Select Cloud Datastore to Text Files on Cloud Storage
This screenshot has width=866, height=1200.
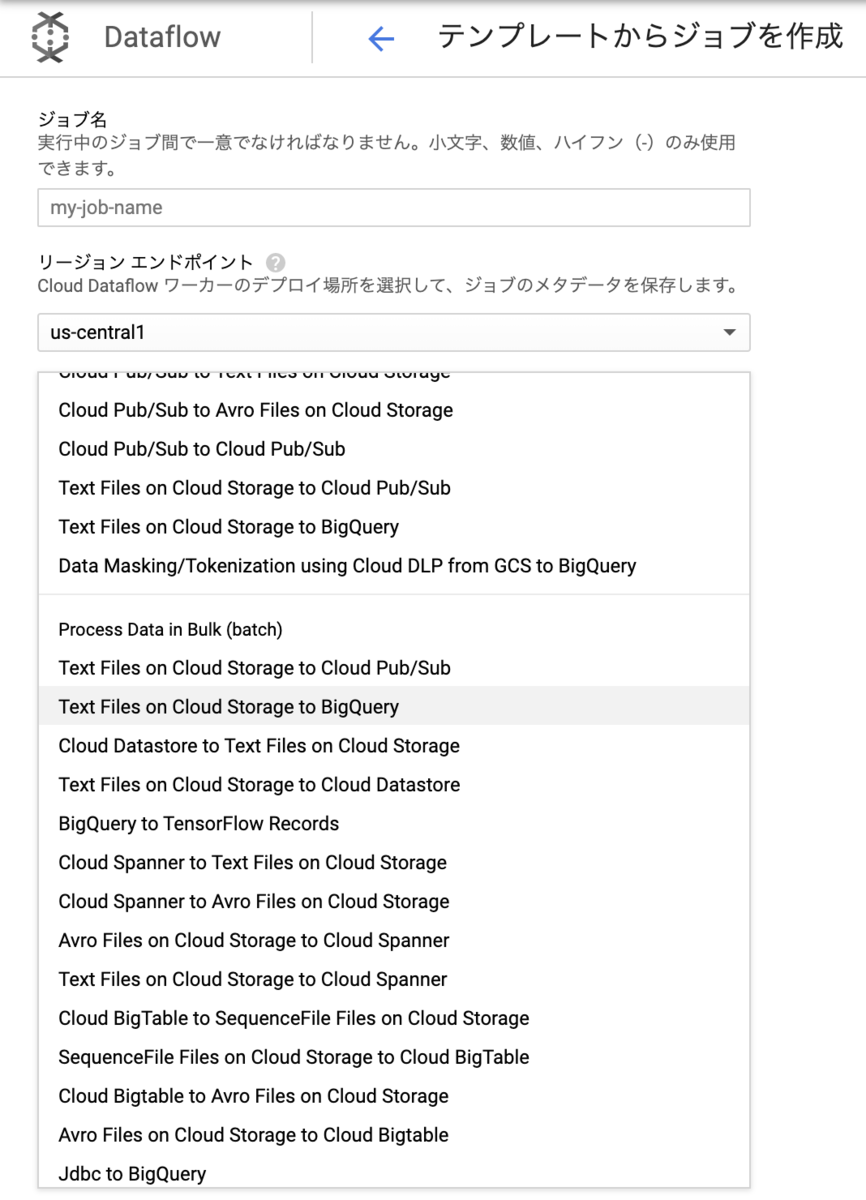pyautogui.click(x=394, y=746)
